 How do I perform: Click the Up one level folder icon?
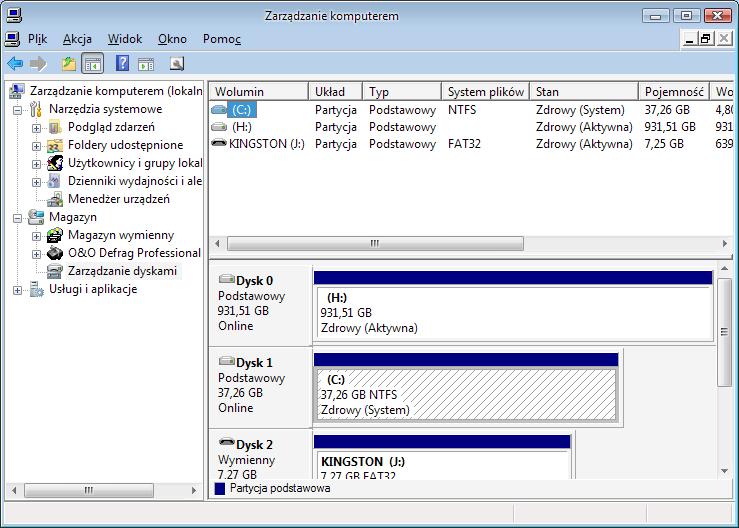pos(69,63)
